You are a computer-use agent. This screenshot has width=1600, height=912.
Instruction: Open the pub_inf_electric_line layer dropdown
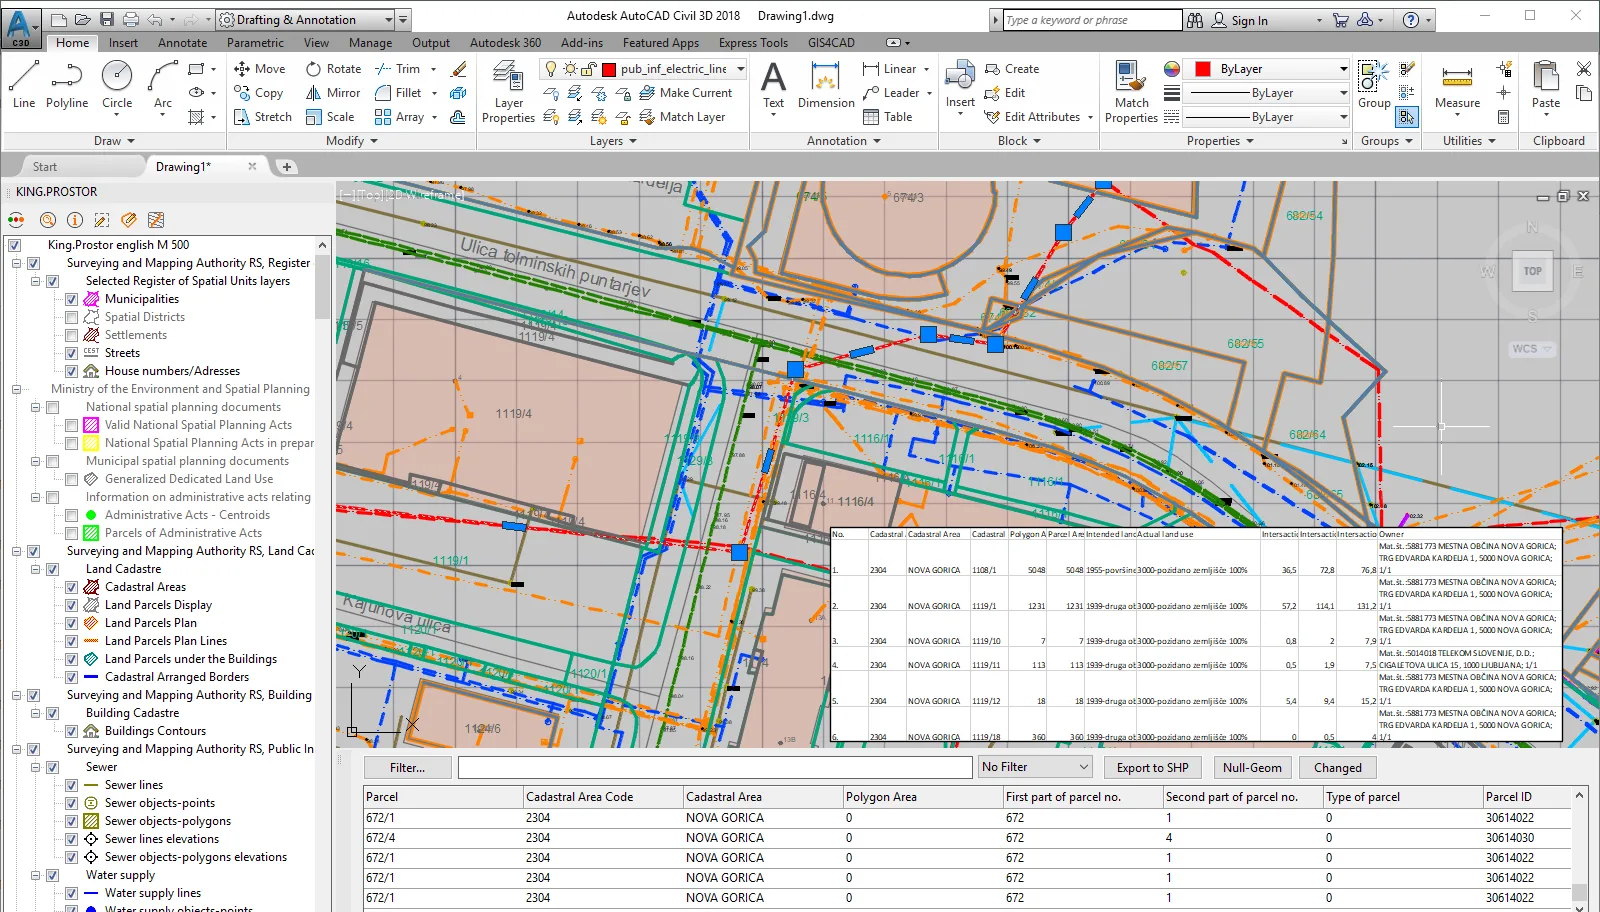[740, 69]
